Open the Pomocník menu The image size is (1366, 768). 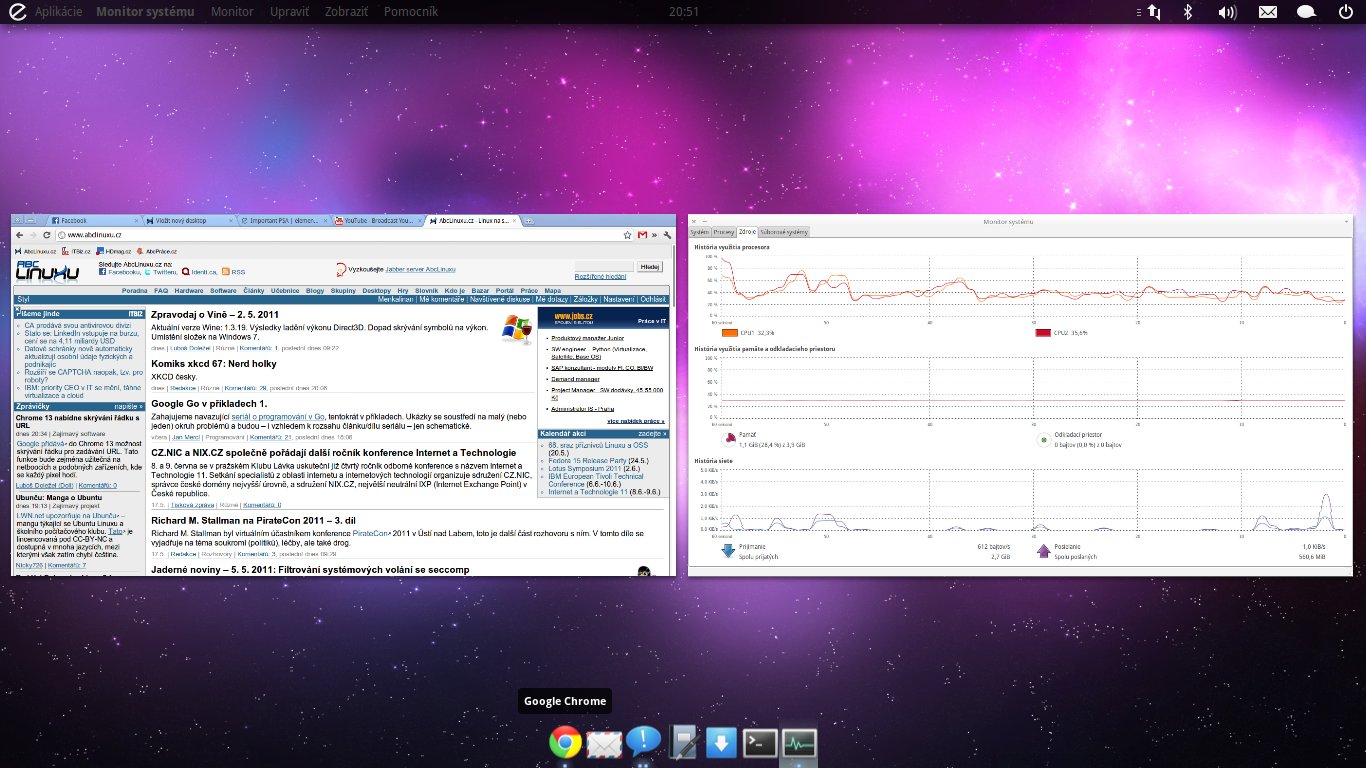pyautogui.click(x=411, y=12)
